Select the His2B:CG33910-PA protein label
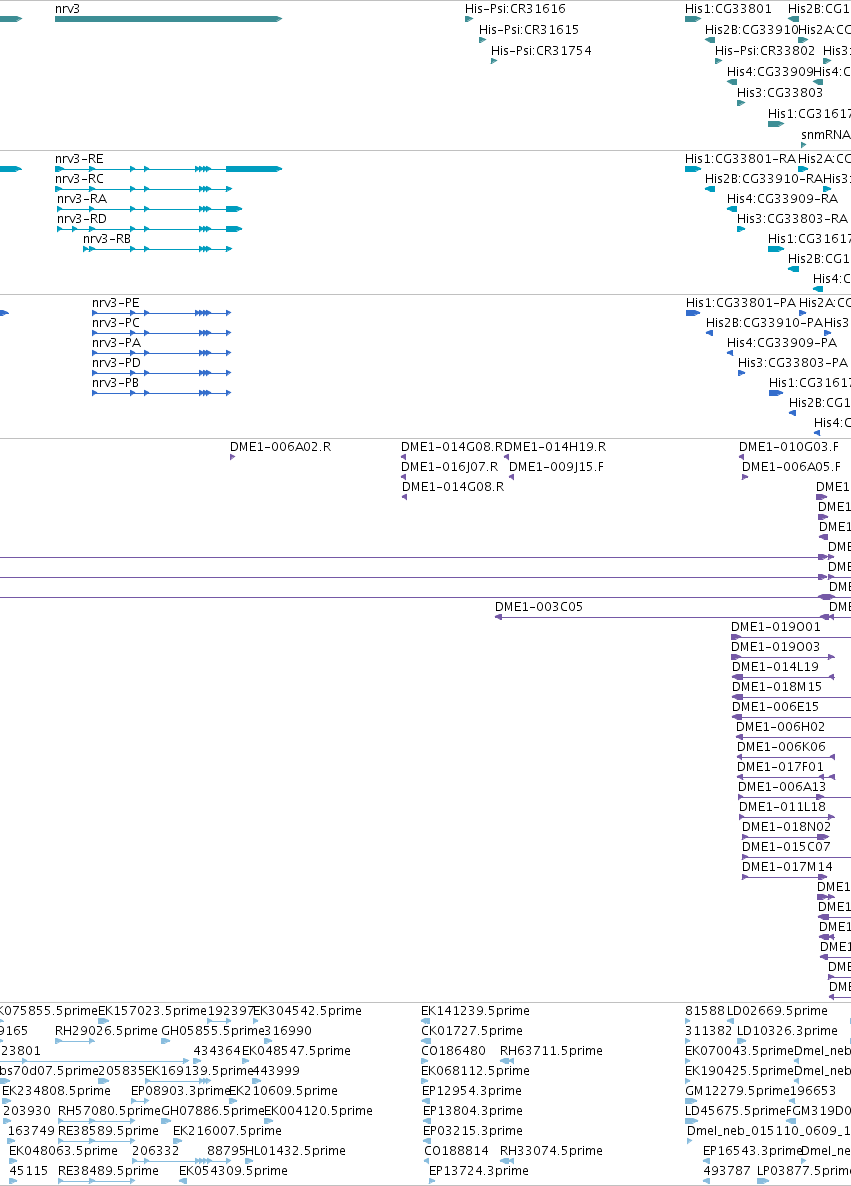The height and width of the screenshot is (1186, 851). (x=765, y=323)
